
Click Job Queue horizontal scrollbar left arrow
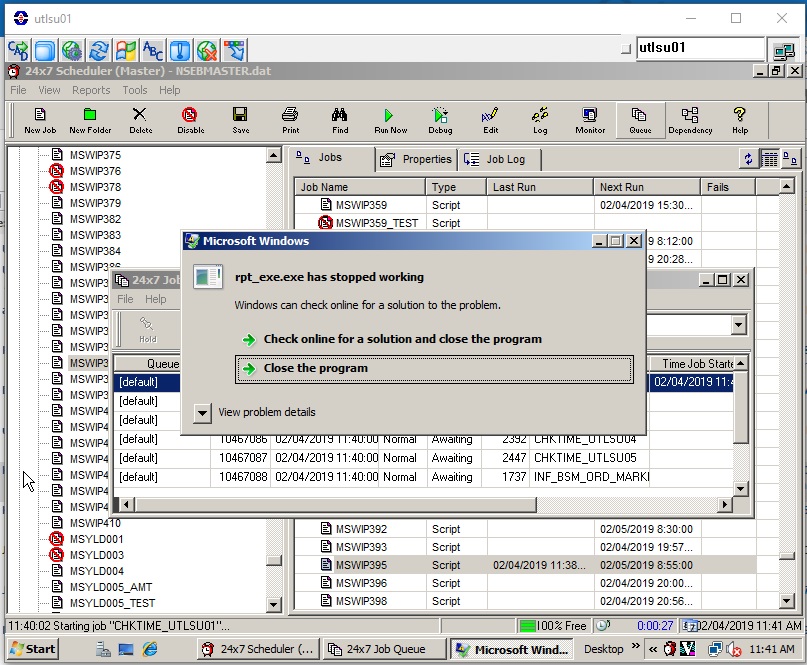point(126,504)
